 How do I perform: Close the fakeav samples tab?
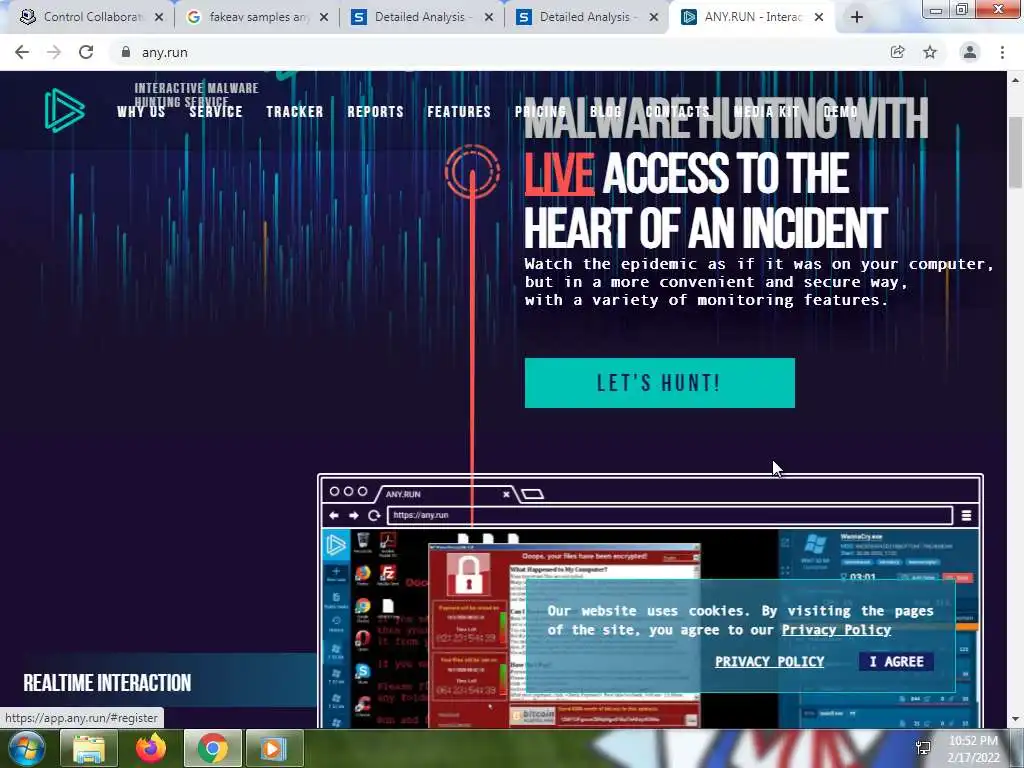click(x=324, y=18)
